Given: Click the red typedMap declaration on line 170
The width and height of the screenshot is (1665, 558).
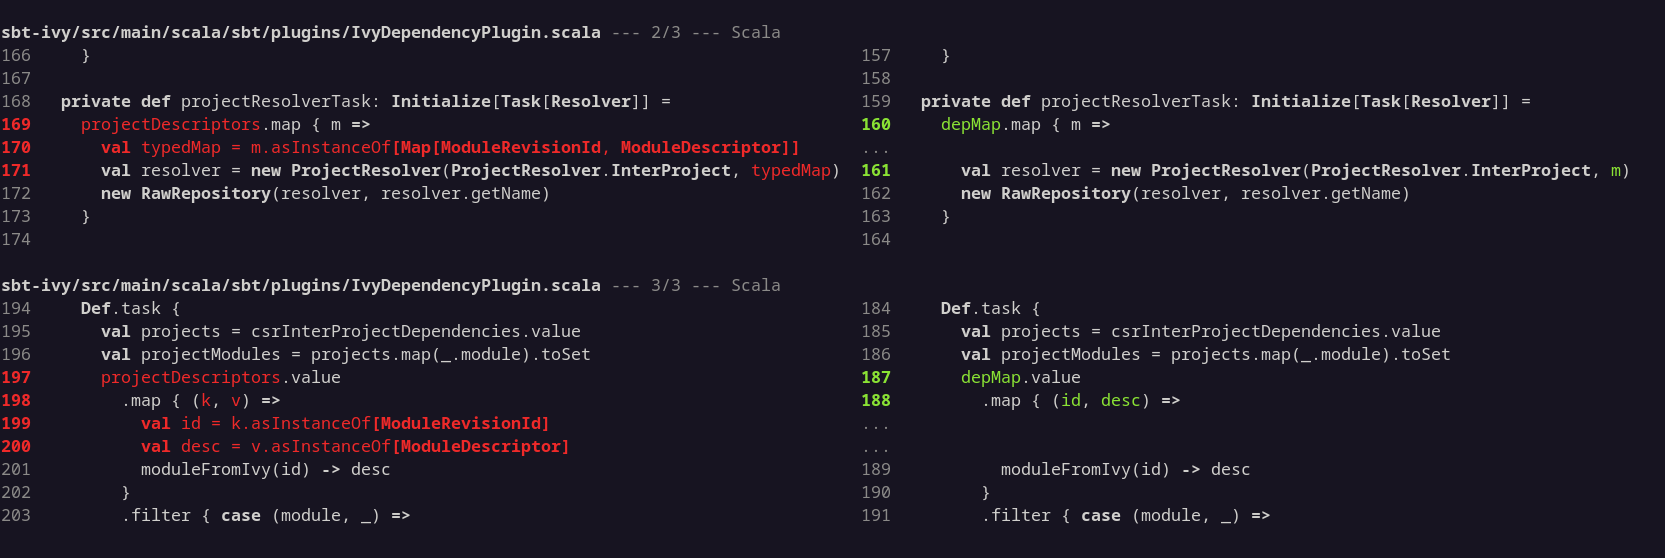Looking at the screenshot, I should click(180, 147).
